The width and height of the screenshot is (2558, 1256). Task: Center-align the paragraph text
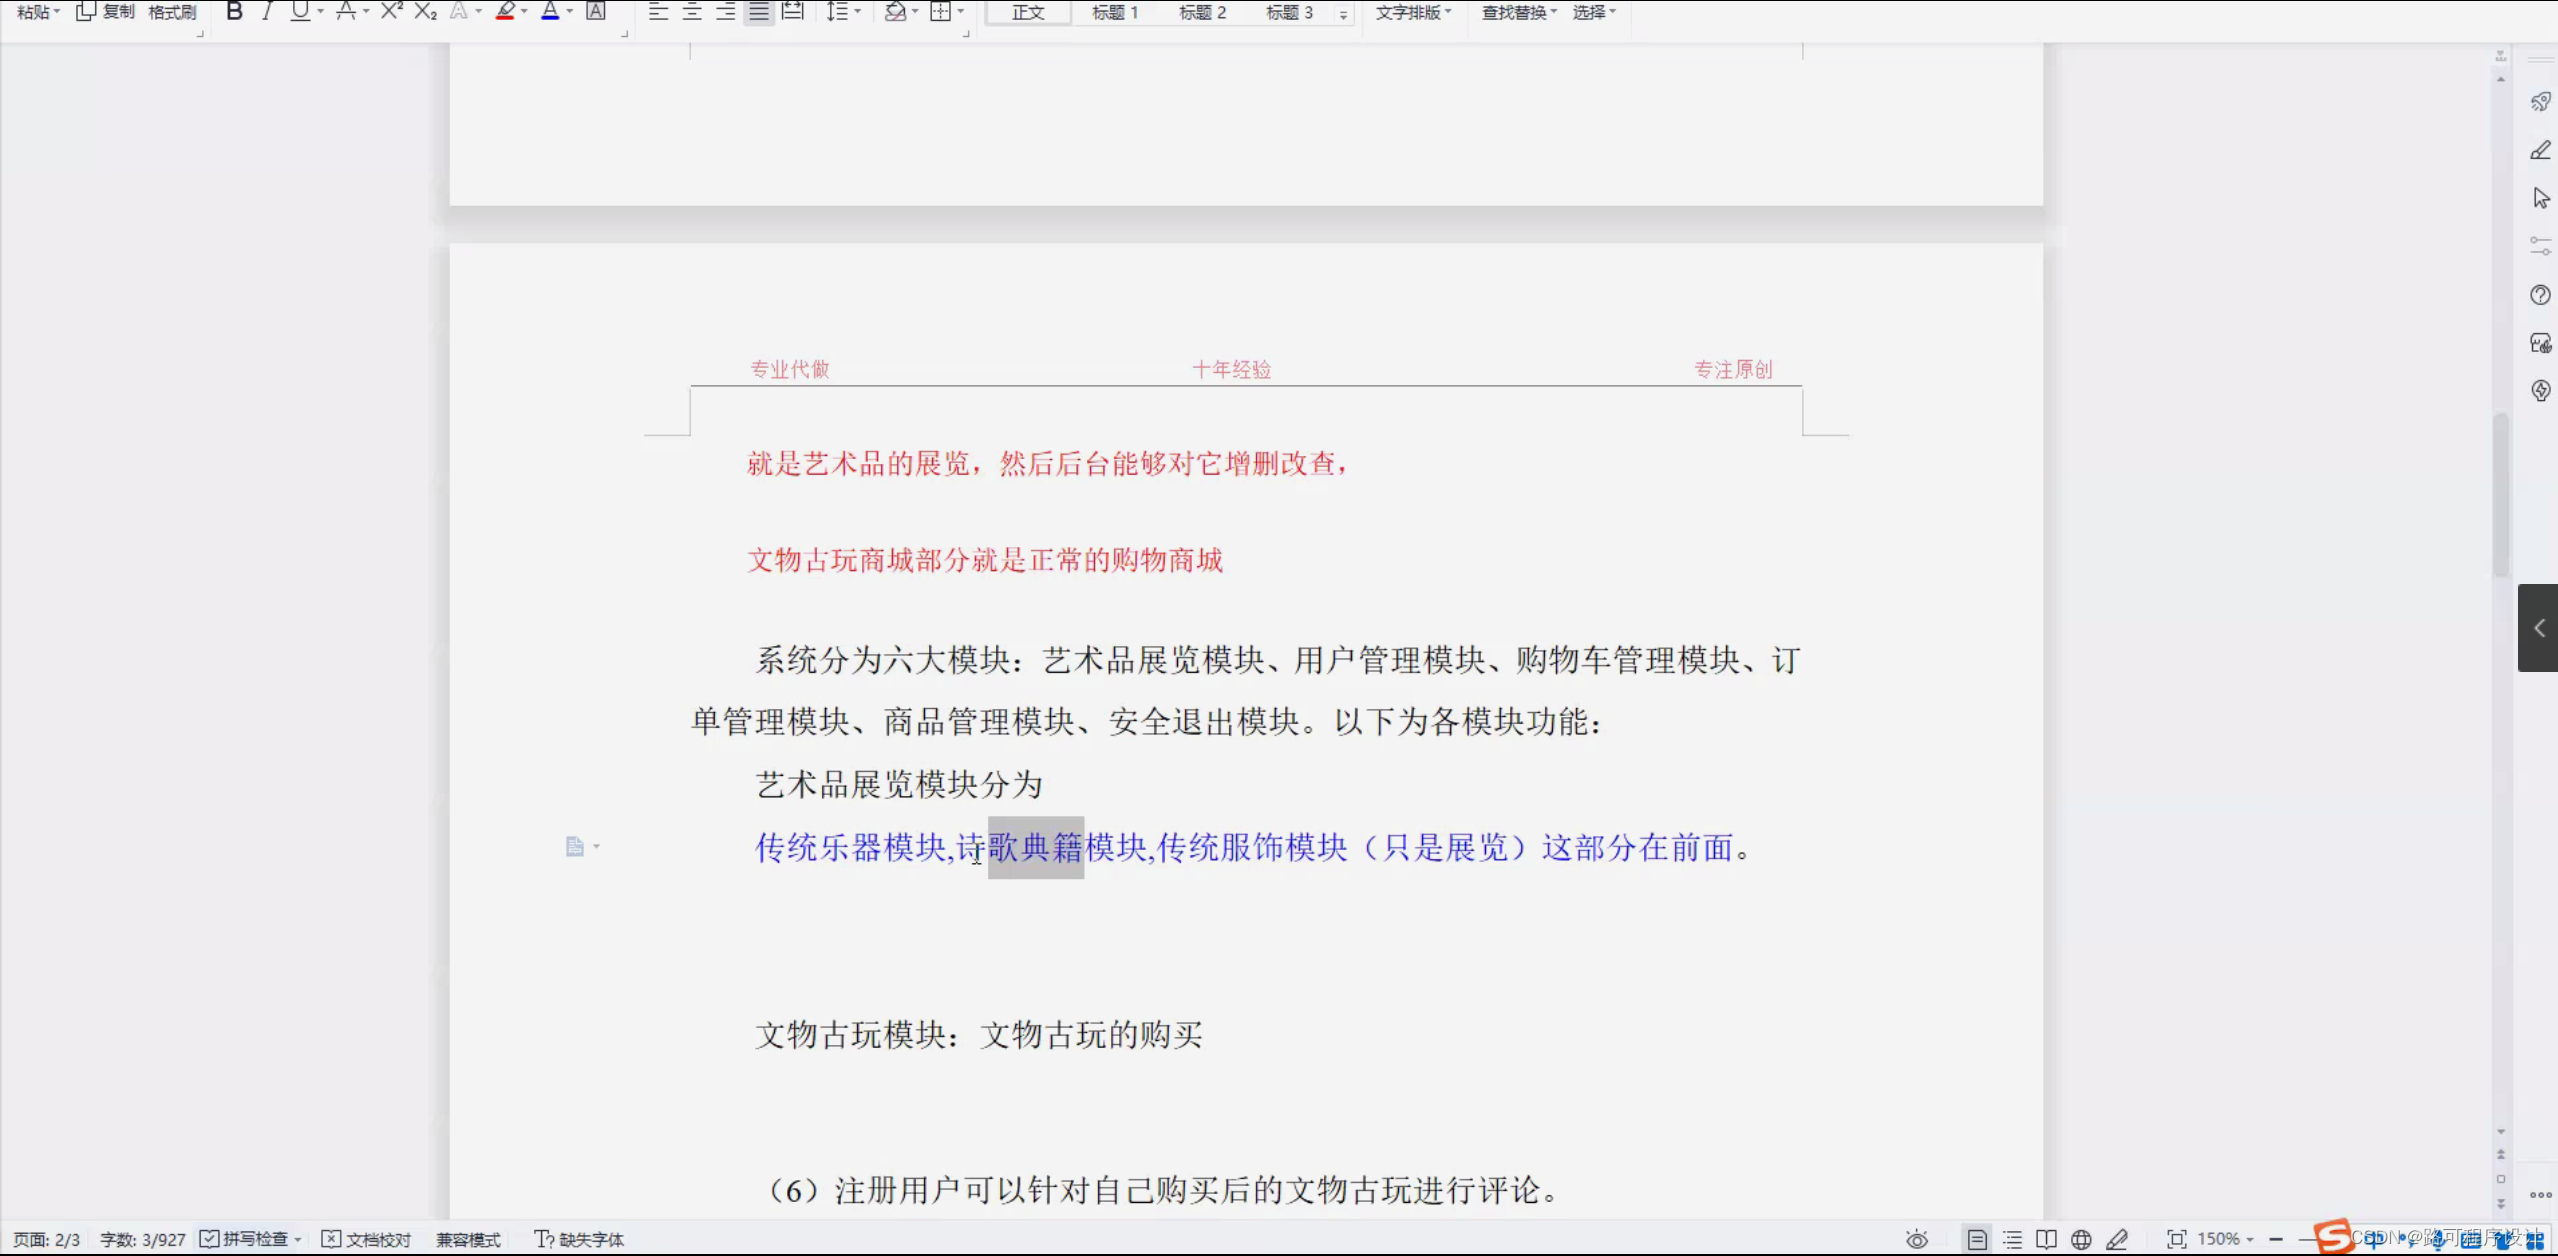tap(692, 11)
